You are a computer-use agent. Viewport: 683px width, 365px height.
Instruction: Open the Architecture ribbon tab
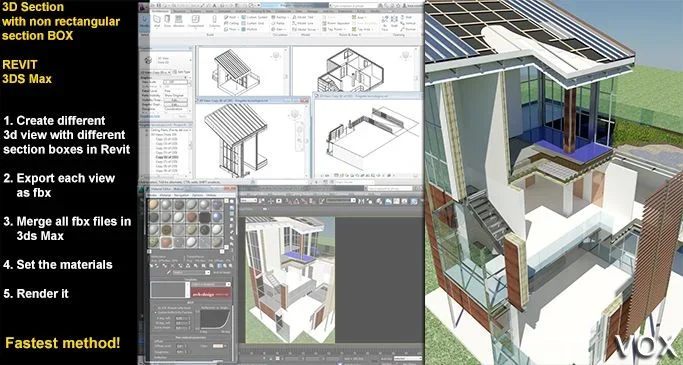click(161, 11)
